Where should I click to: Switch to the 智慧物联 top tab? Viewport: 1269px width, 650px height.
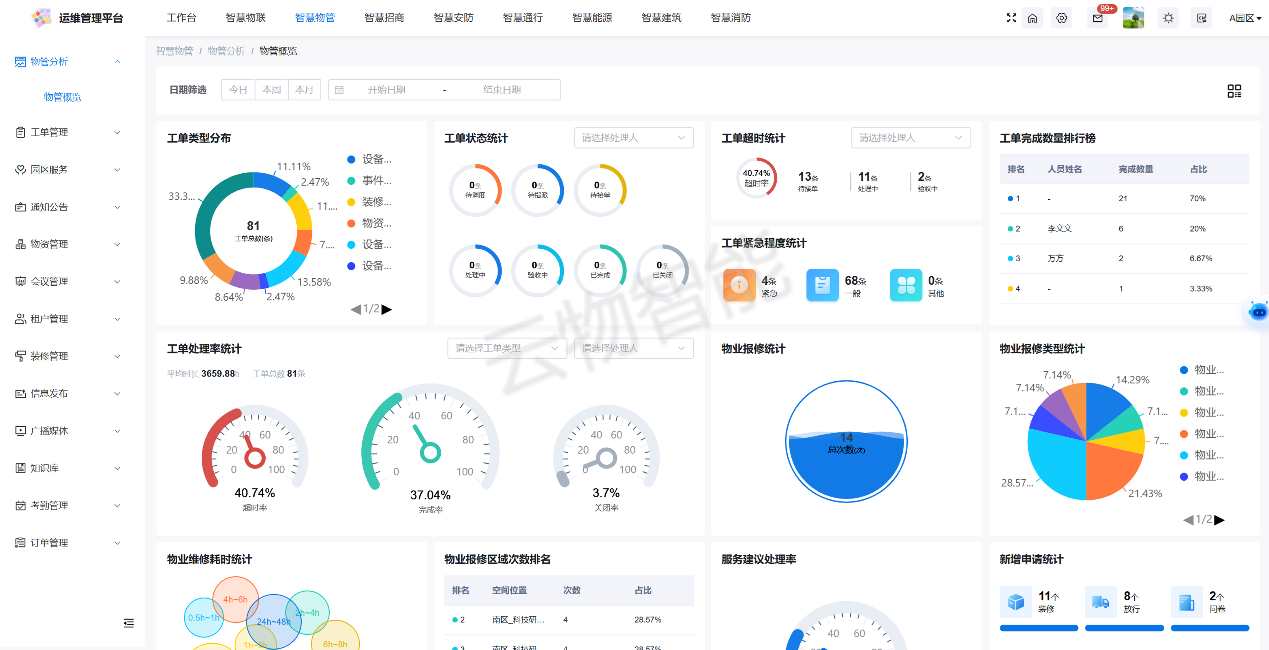(245, 18)
